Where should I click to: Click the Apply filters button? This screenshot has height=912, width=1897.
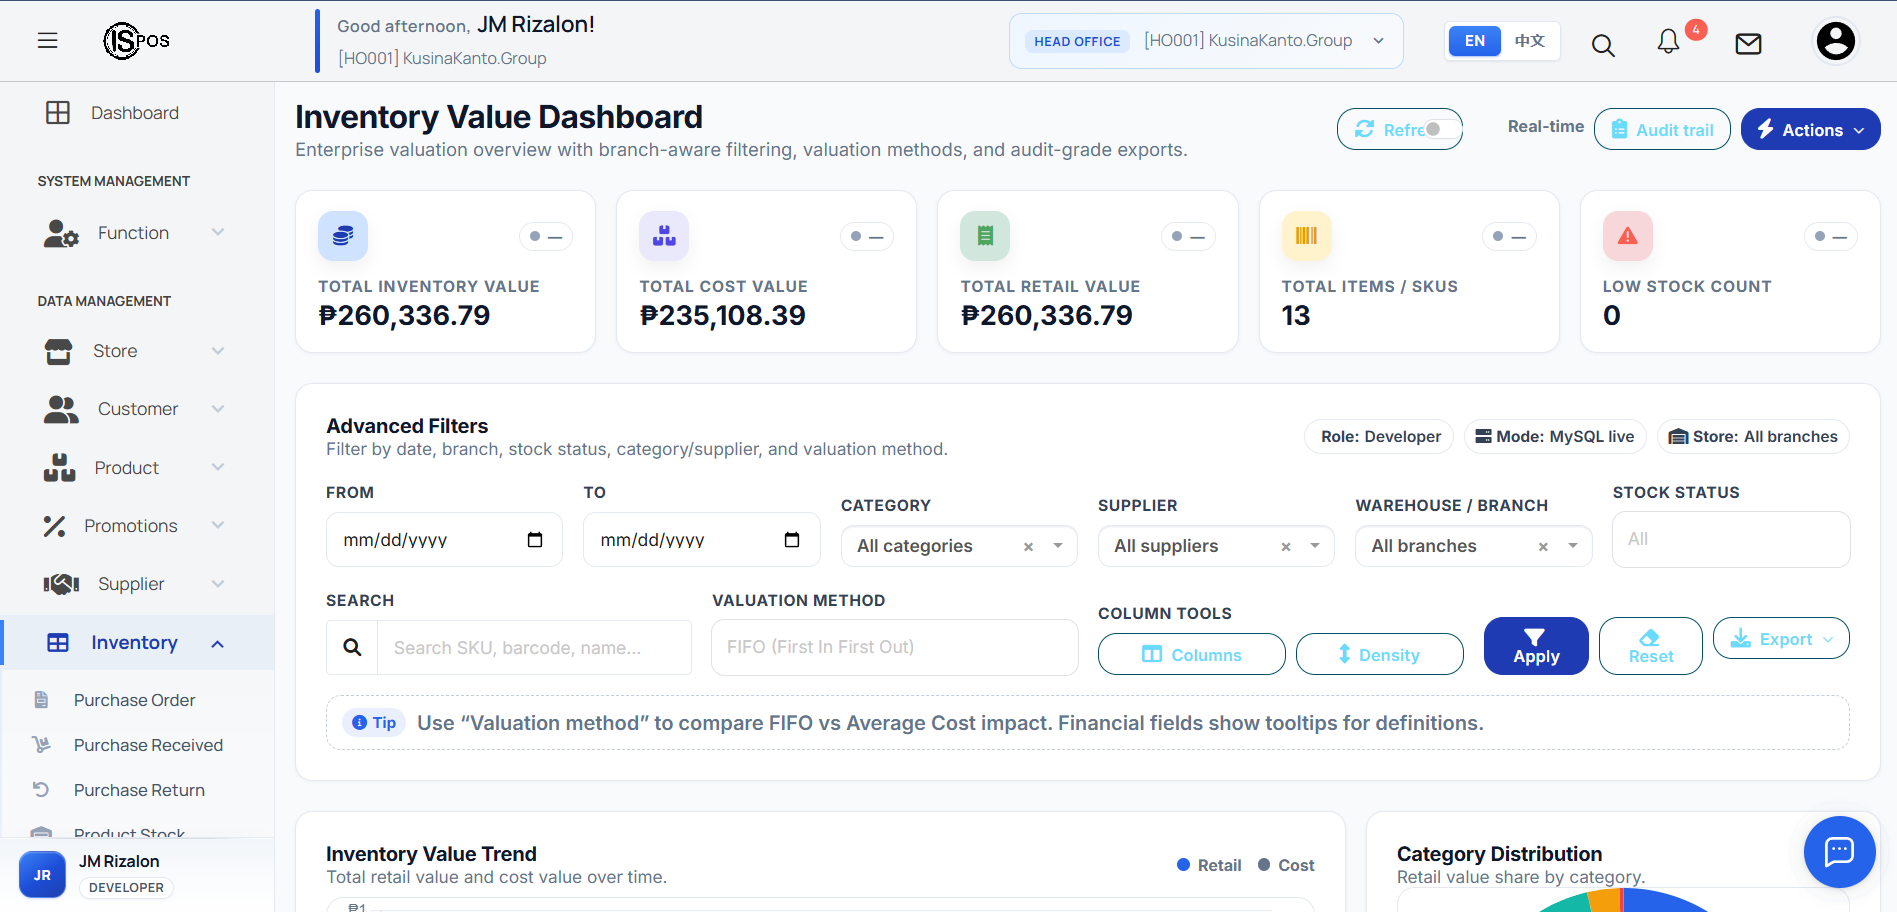tap(1536, 646)
